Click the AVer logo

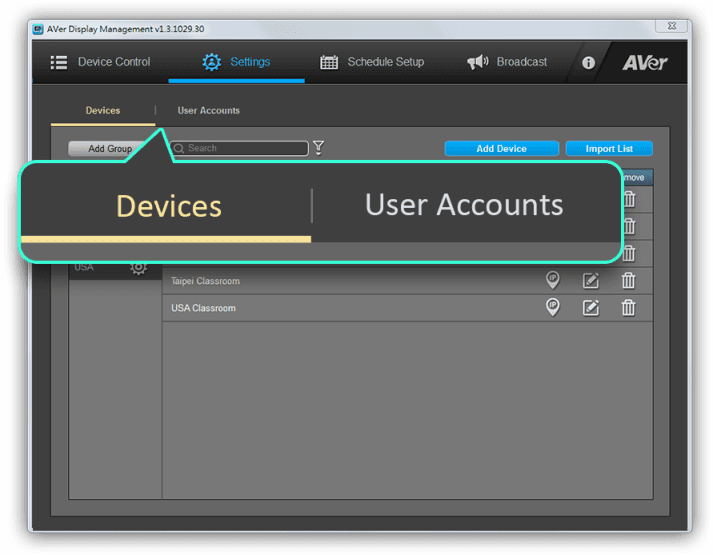[x=645, y=63]
